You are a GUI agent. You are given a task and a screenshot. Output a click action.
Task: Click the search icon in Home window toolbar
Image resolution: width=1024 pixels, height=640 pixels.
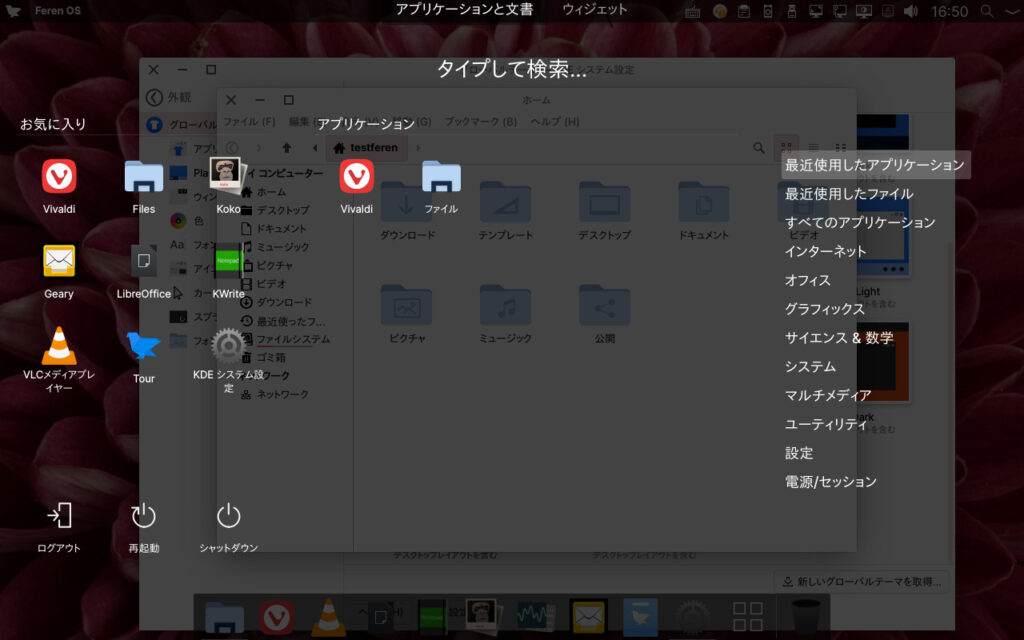click(759, 148)
